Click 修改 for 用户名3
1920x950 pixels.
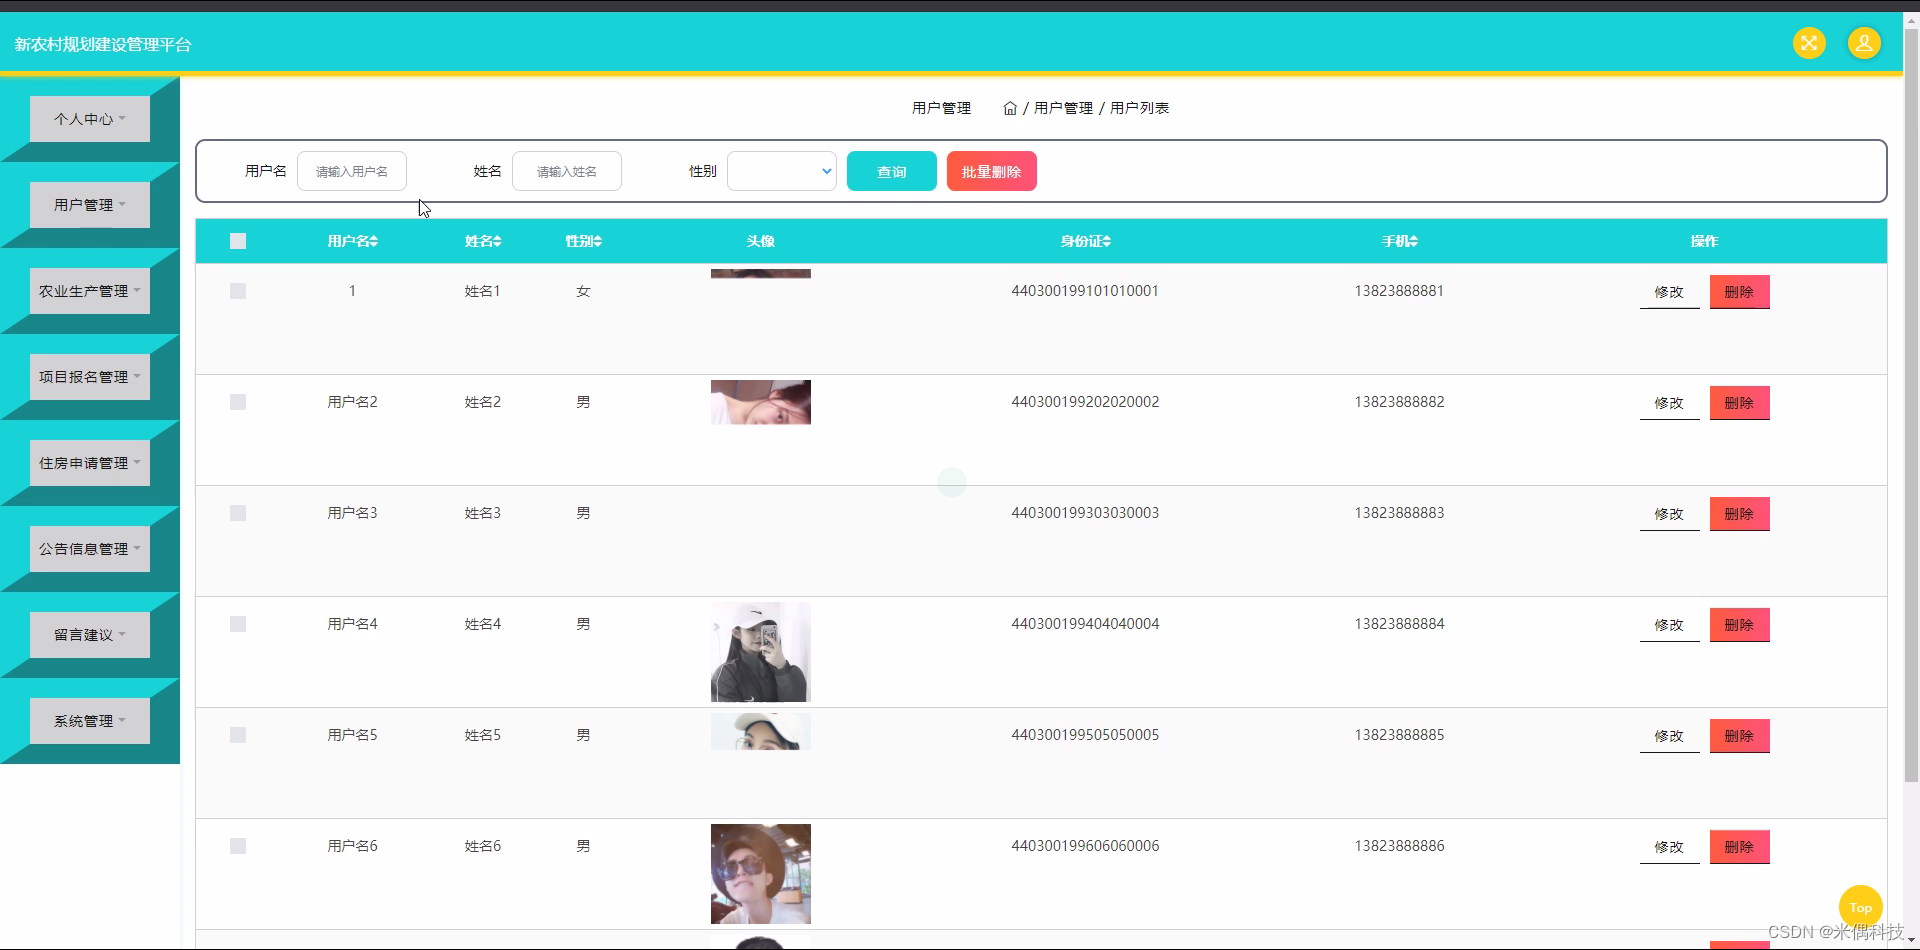pos(1669,514)
